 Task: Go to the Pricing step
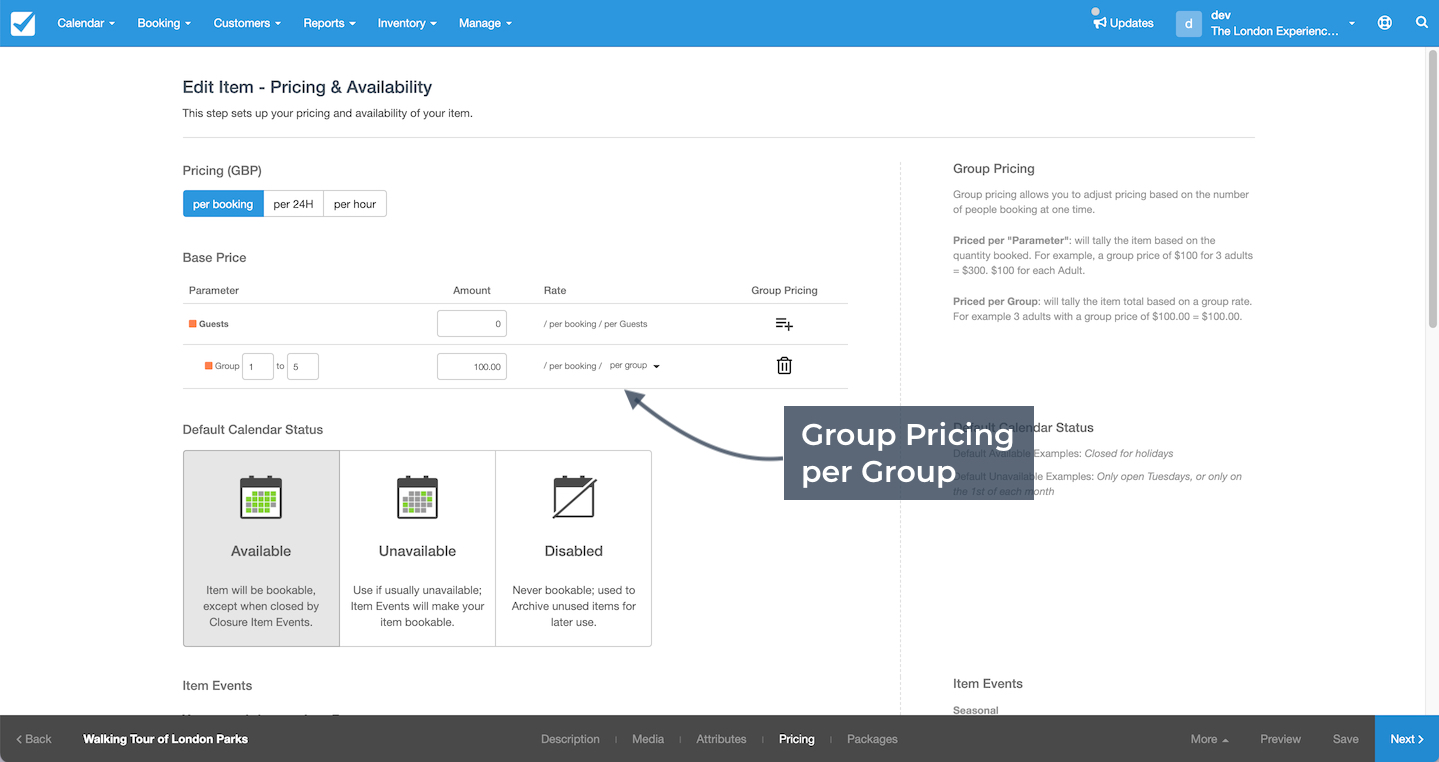pos(796,739)
